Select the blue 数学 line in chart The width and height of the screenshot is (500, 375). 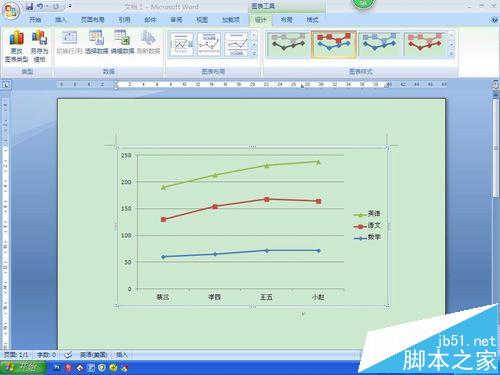coord(241,253)
